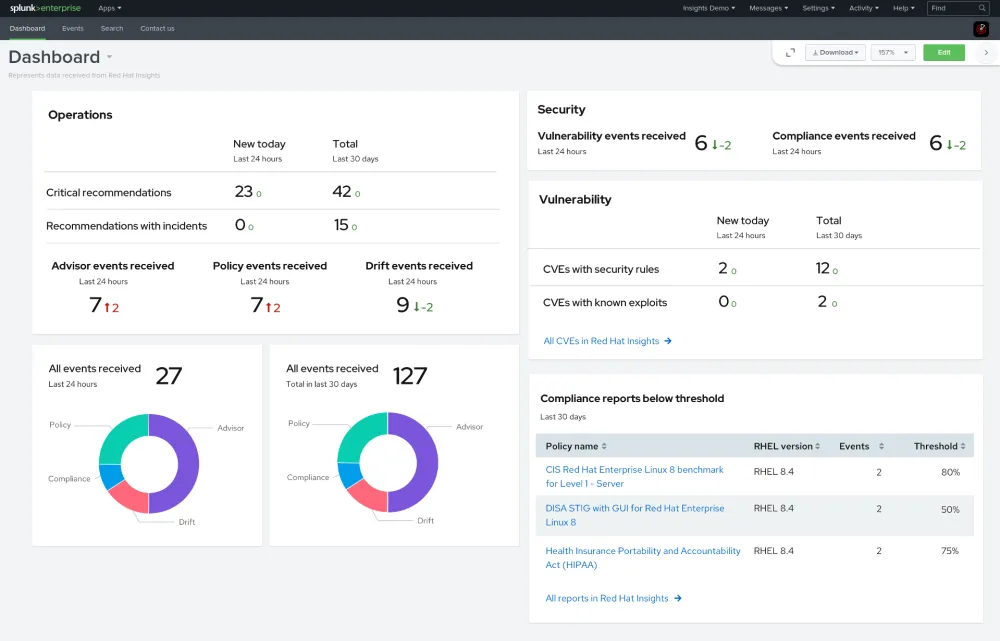Viewport: 1000px width, 641px height.
Task: Click the sort icon on the Events column
Action: (x=881, y=446)
